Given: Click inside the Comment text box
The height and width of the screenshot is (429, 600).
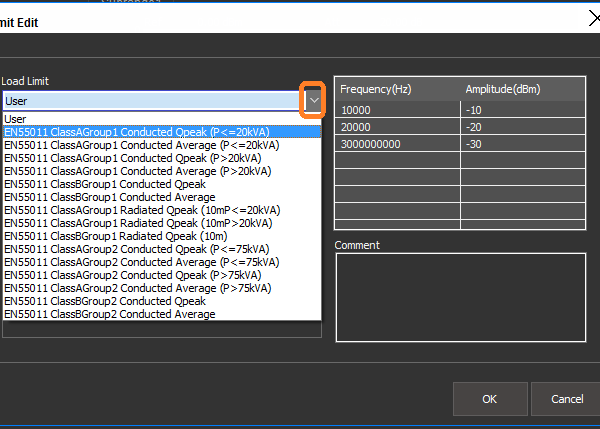Looking at the screenshot, I should click(459, 298).
